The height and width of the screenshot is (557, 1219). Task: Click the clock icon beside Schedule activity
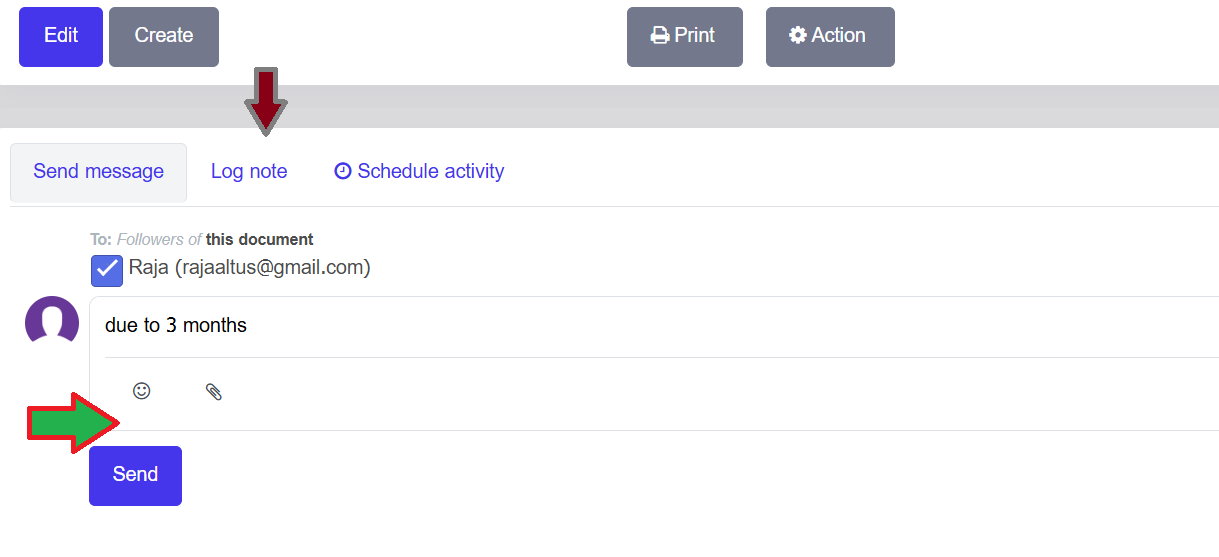coord(343,171)
